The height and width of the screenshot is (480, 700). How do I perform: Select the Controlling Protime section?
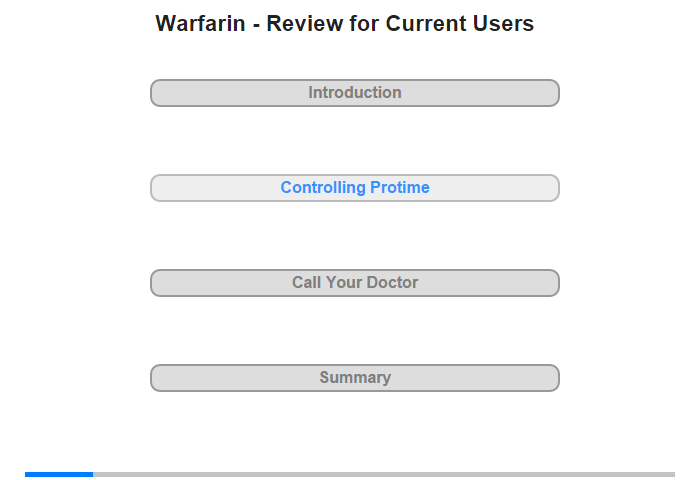point(354,188)
